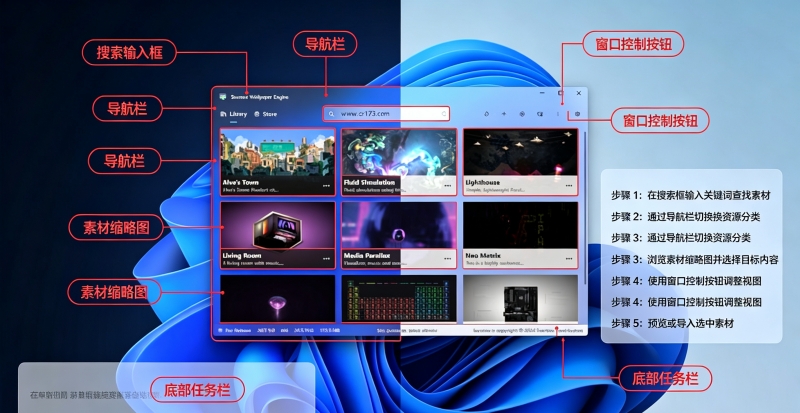Image resolution: width=800 pixels, height=413 pixels.
Task: Open more options for Alve's Town wallpaper
Action: 327,186
